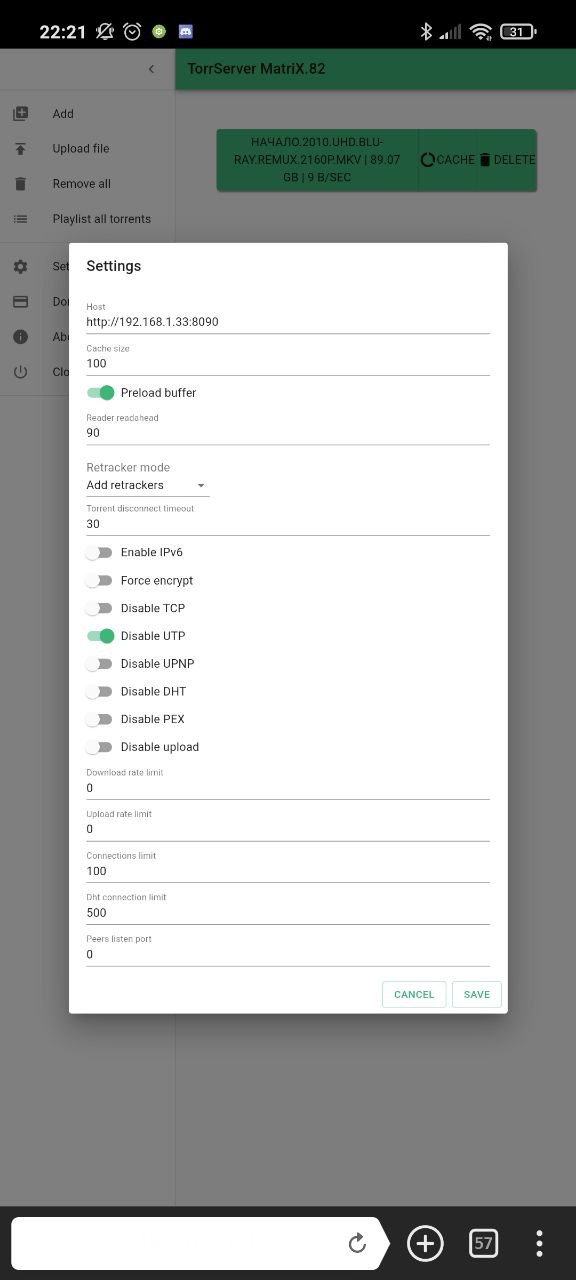Select Playlist all torrents menu entry
Viewport: 576px width, 1280px height.
102,219
